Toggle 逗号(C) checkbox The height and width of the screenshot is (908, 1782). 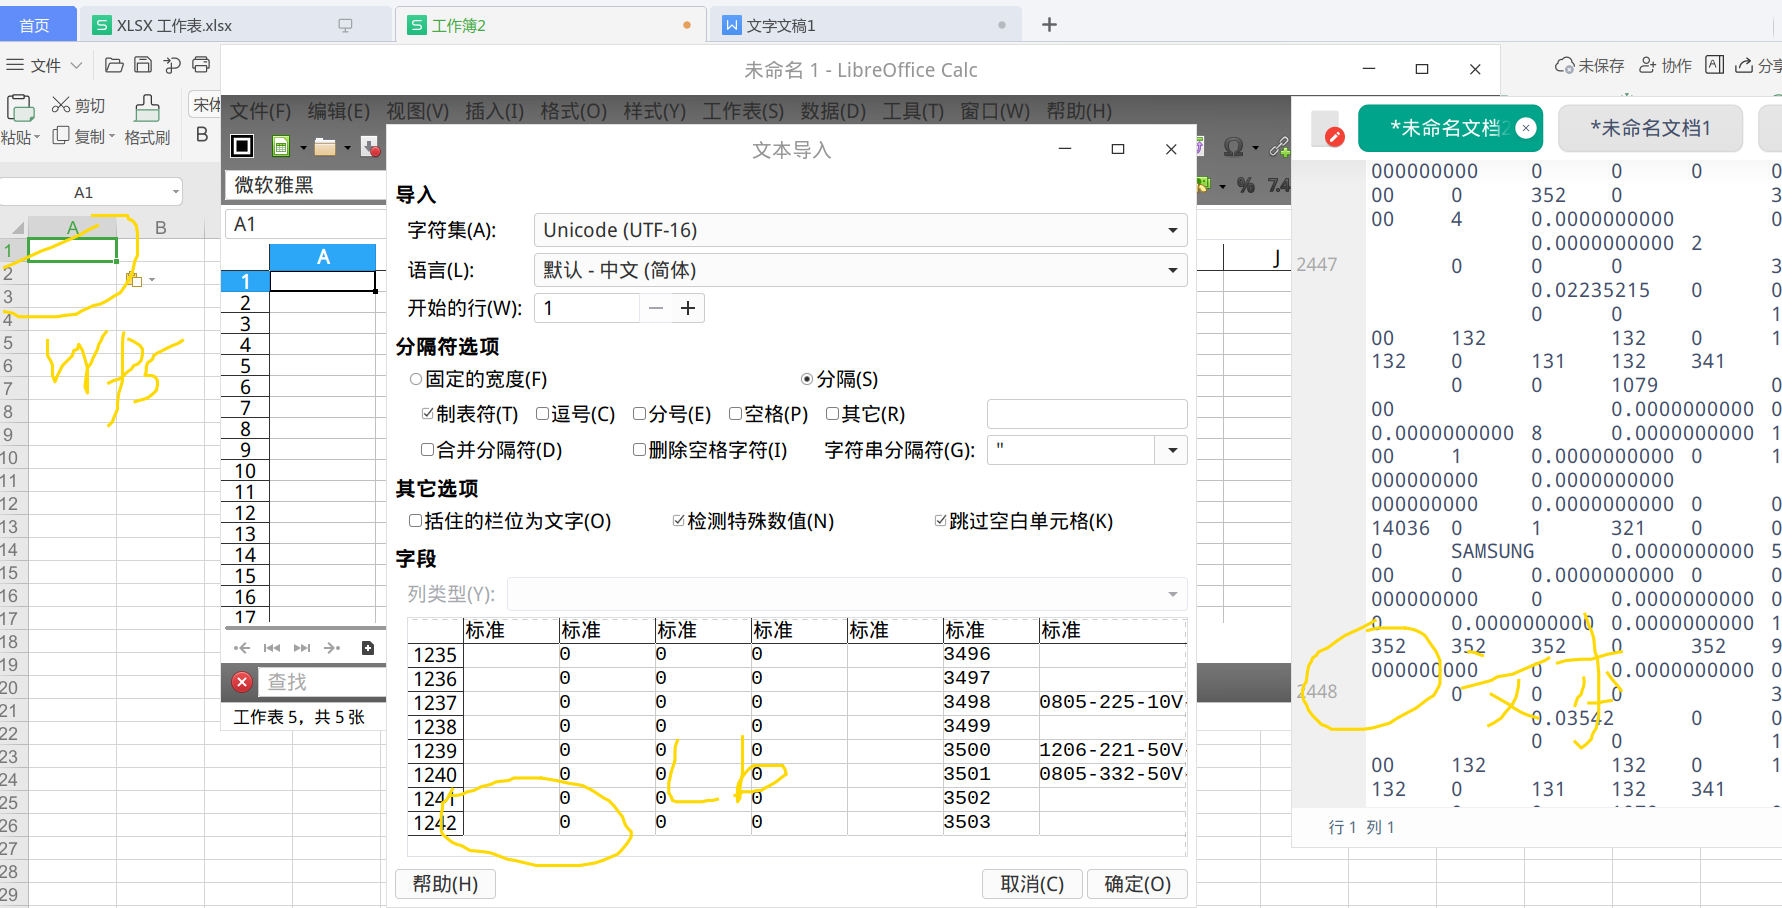[542, 414]
